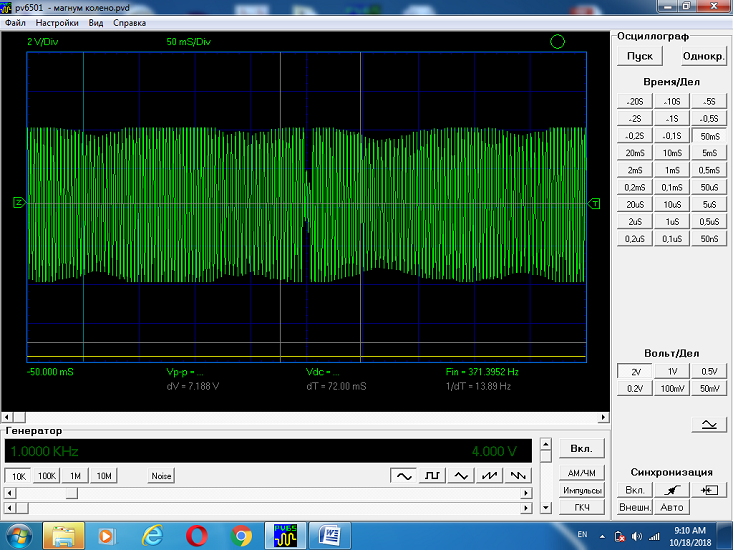Click the Однокр. single-shot button
This screenshot has height=550, width=733.
tap(702, 56)
